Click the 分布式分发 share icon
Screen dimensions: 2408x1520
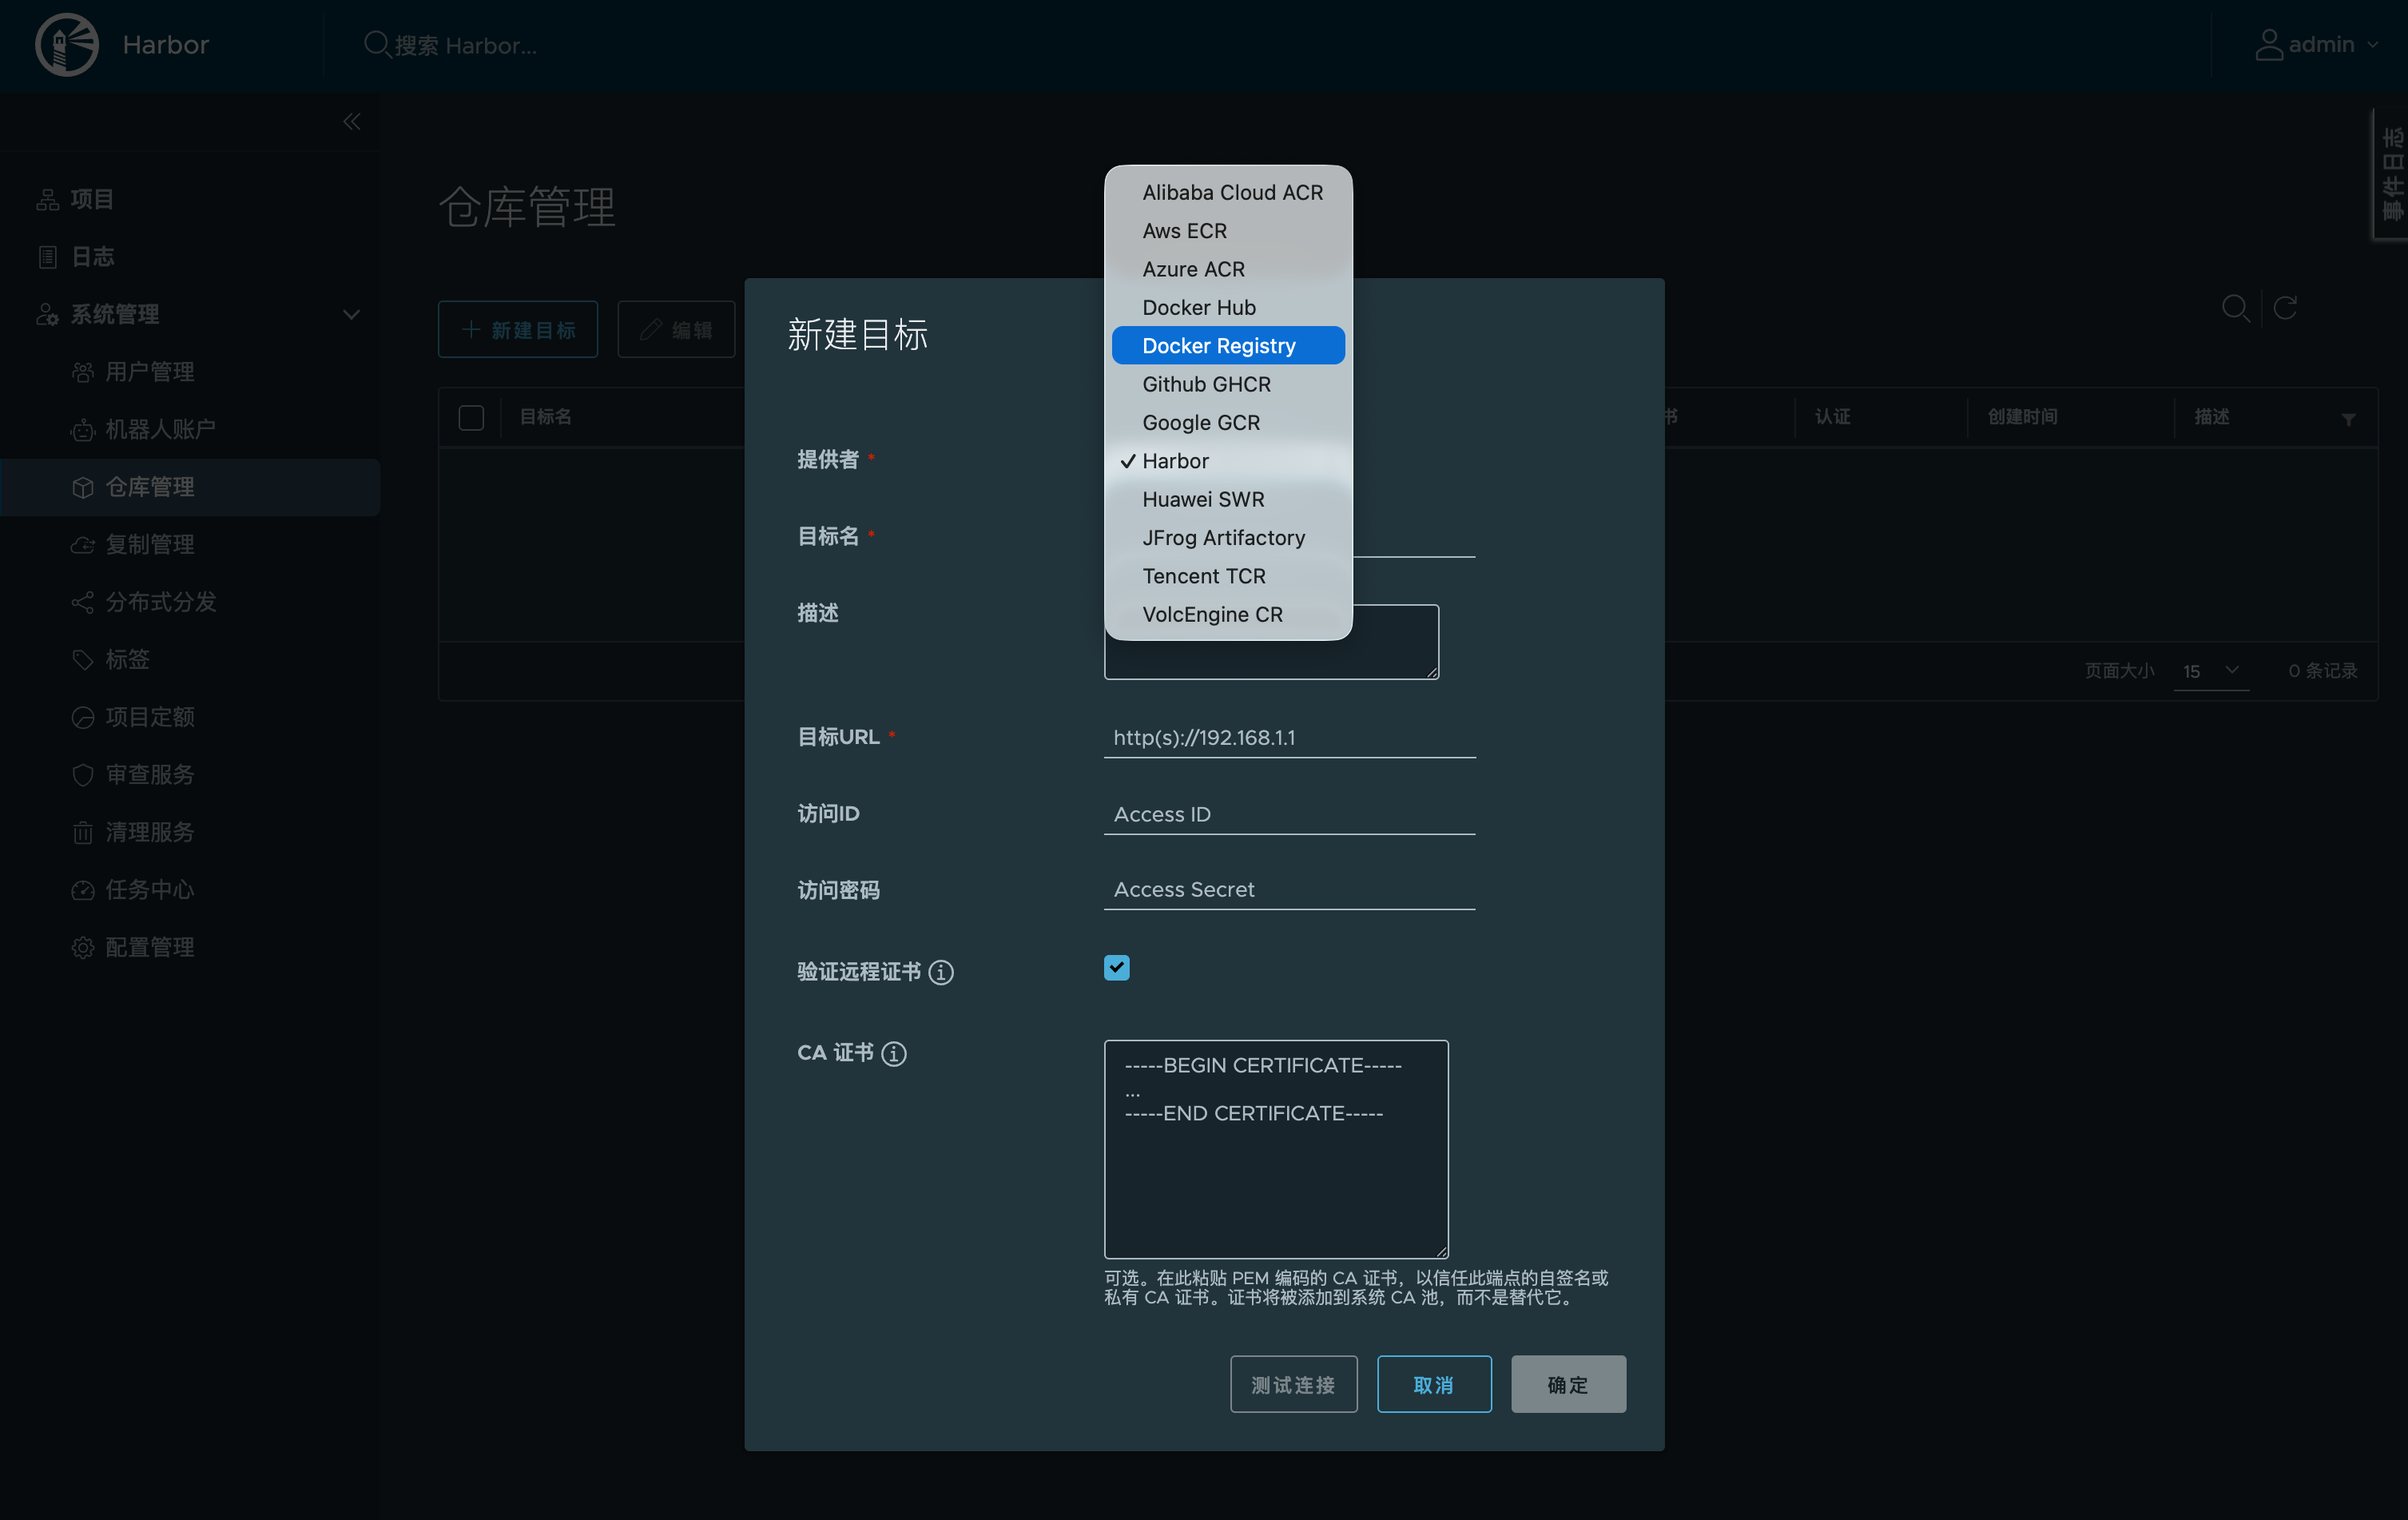(x=83, y=602)
